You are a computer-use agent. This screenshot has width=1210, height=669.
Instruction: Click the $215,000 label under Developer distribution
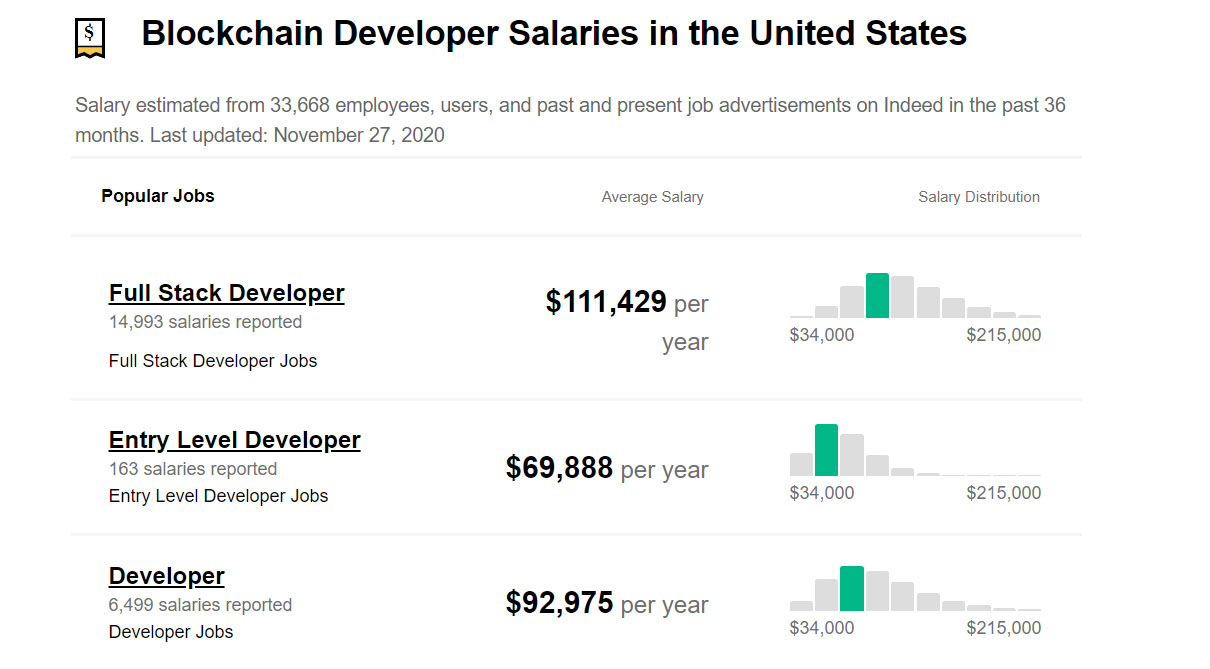tap(1004, 627)
